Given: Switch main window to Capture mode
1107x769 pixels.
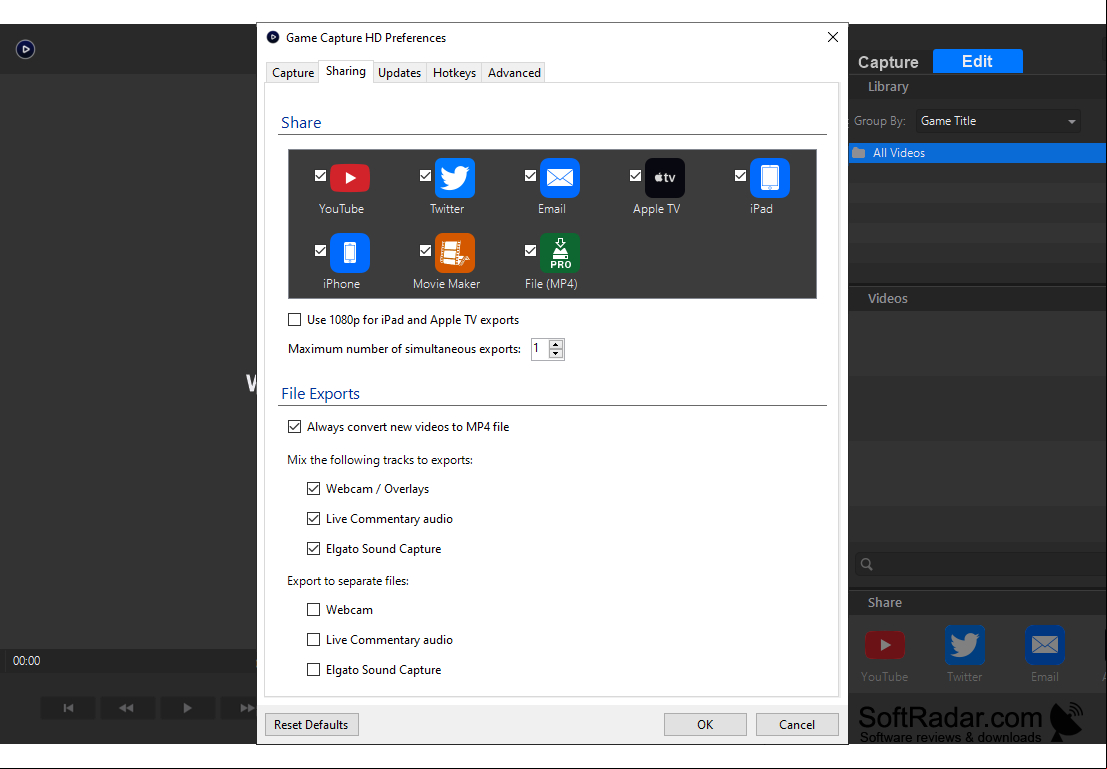Looking at the screenshot, I should pyautogui.click(x=888, y=62).
